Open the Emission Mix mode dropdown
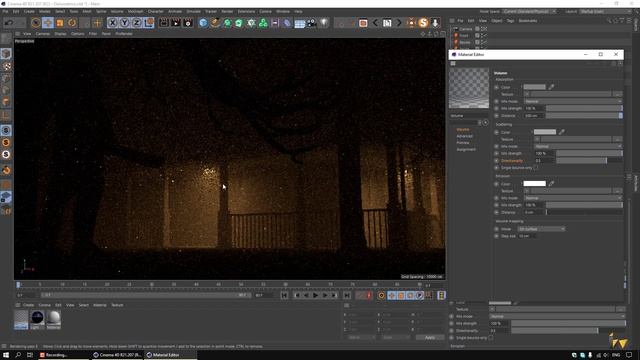This screenshot has width=640, height=360. pos(573,198)
